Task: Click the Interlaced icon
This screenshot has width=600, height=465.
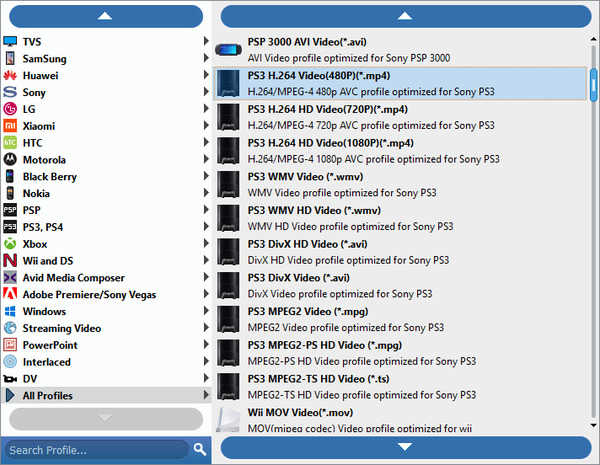Action: coord(10,362)
